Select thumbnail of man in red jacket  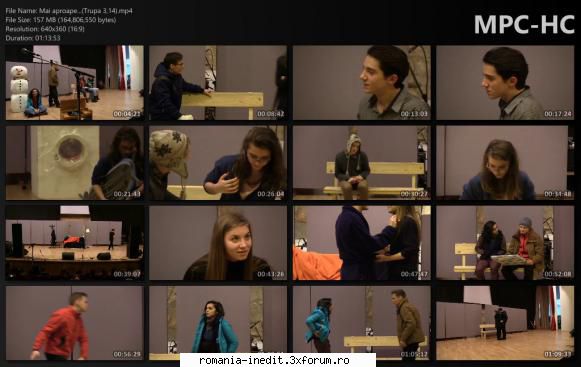[74, 323]
